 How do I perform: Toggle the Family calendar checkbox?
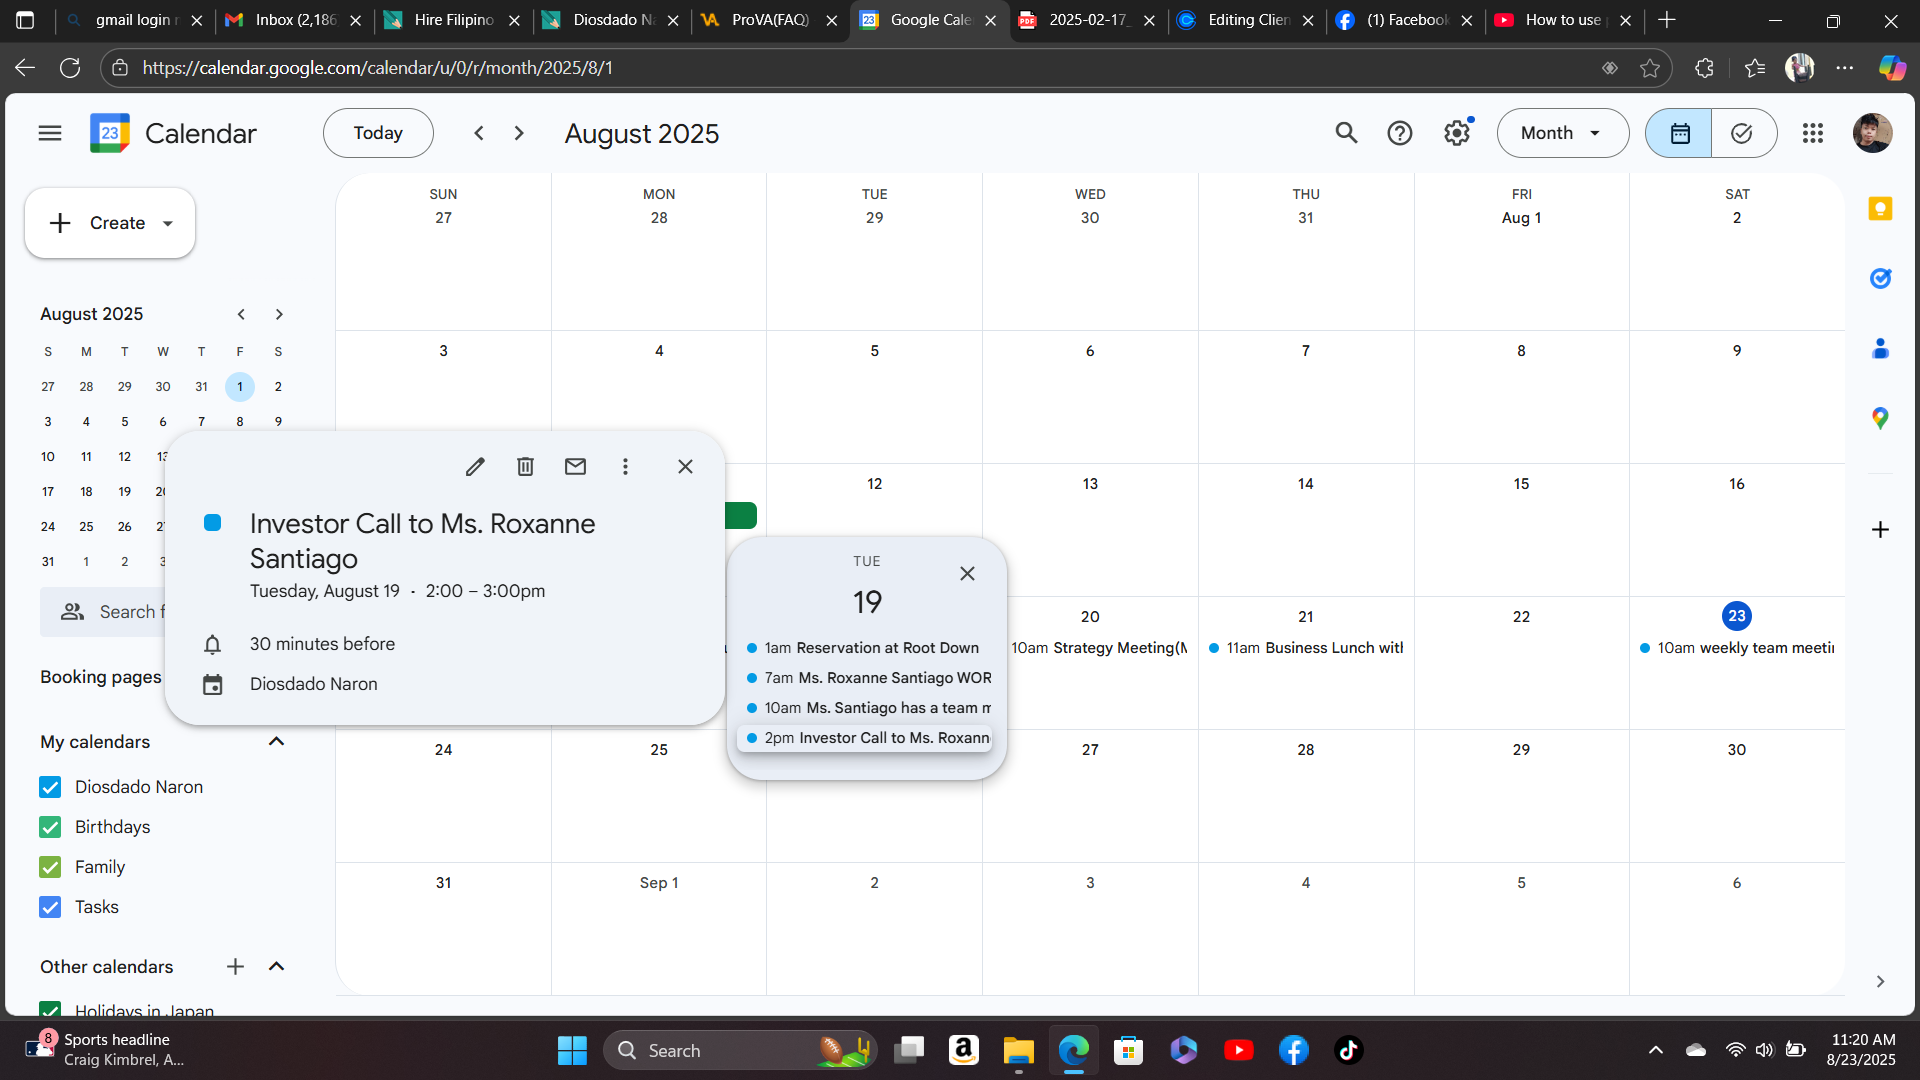coord(50,867)
